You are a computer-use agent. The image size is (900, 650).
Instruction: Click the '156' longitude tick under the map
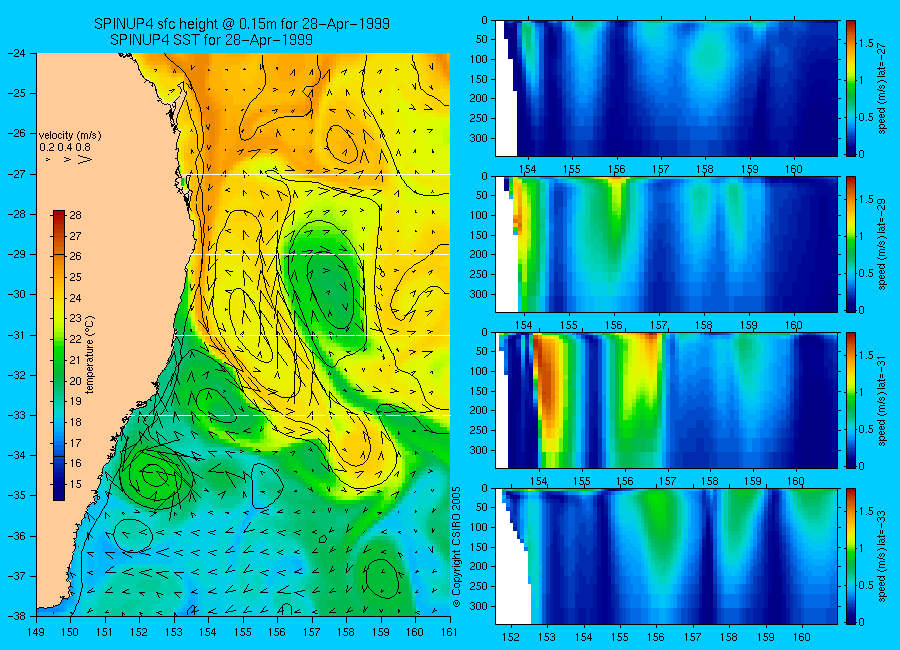[277, 633]
